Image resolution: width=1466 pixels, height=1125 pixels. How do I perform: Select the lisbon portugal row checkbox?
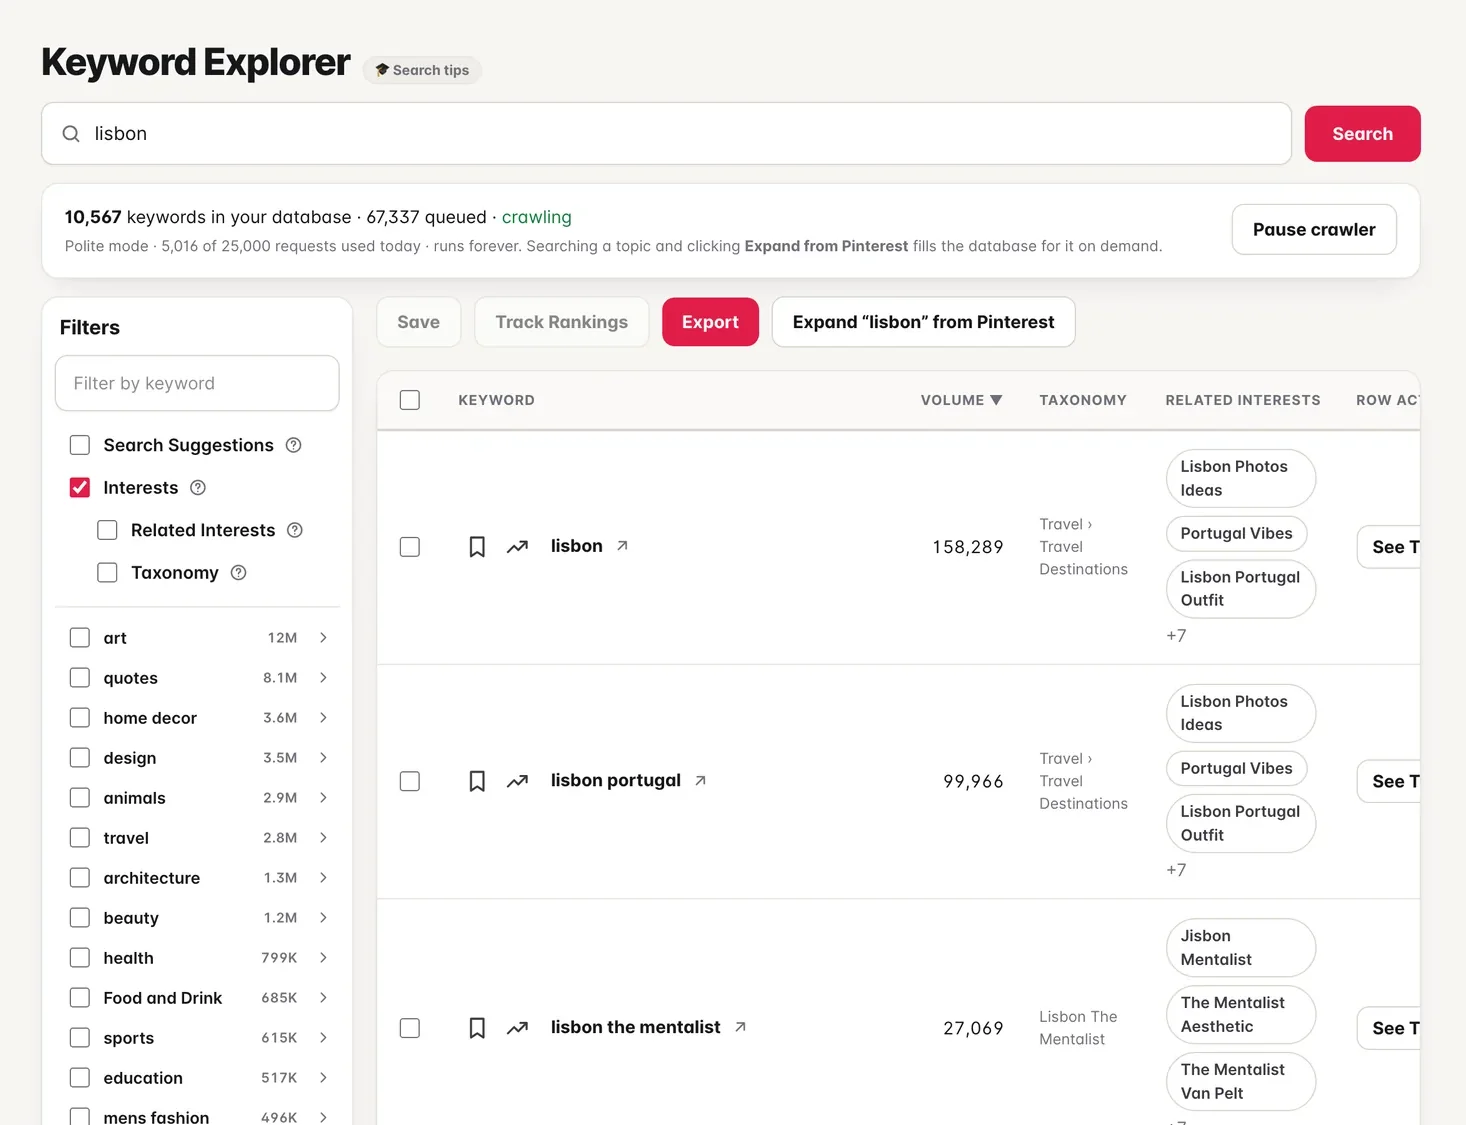(x=410, y=781)
